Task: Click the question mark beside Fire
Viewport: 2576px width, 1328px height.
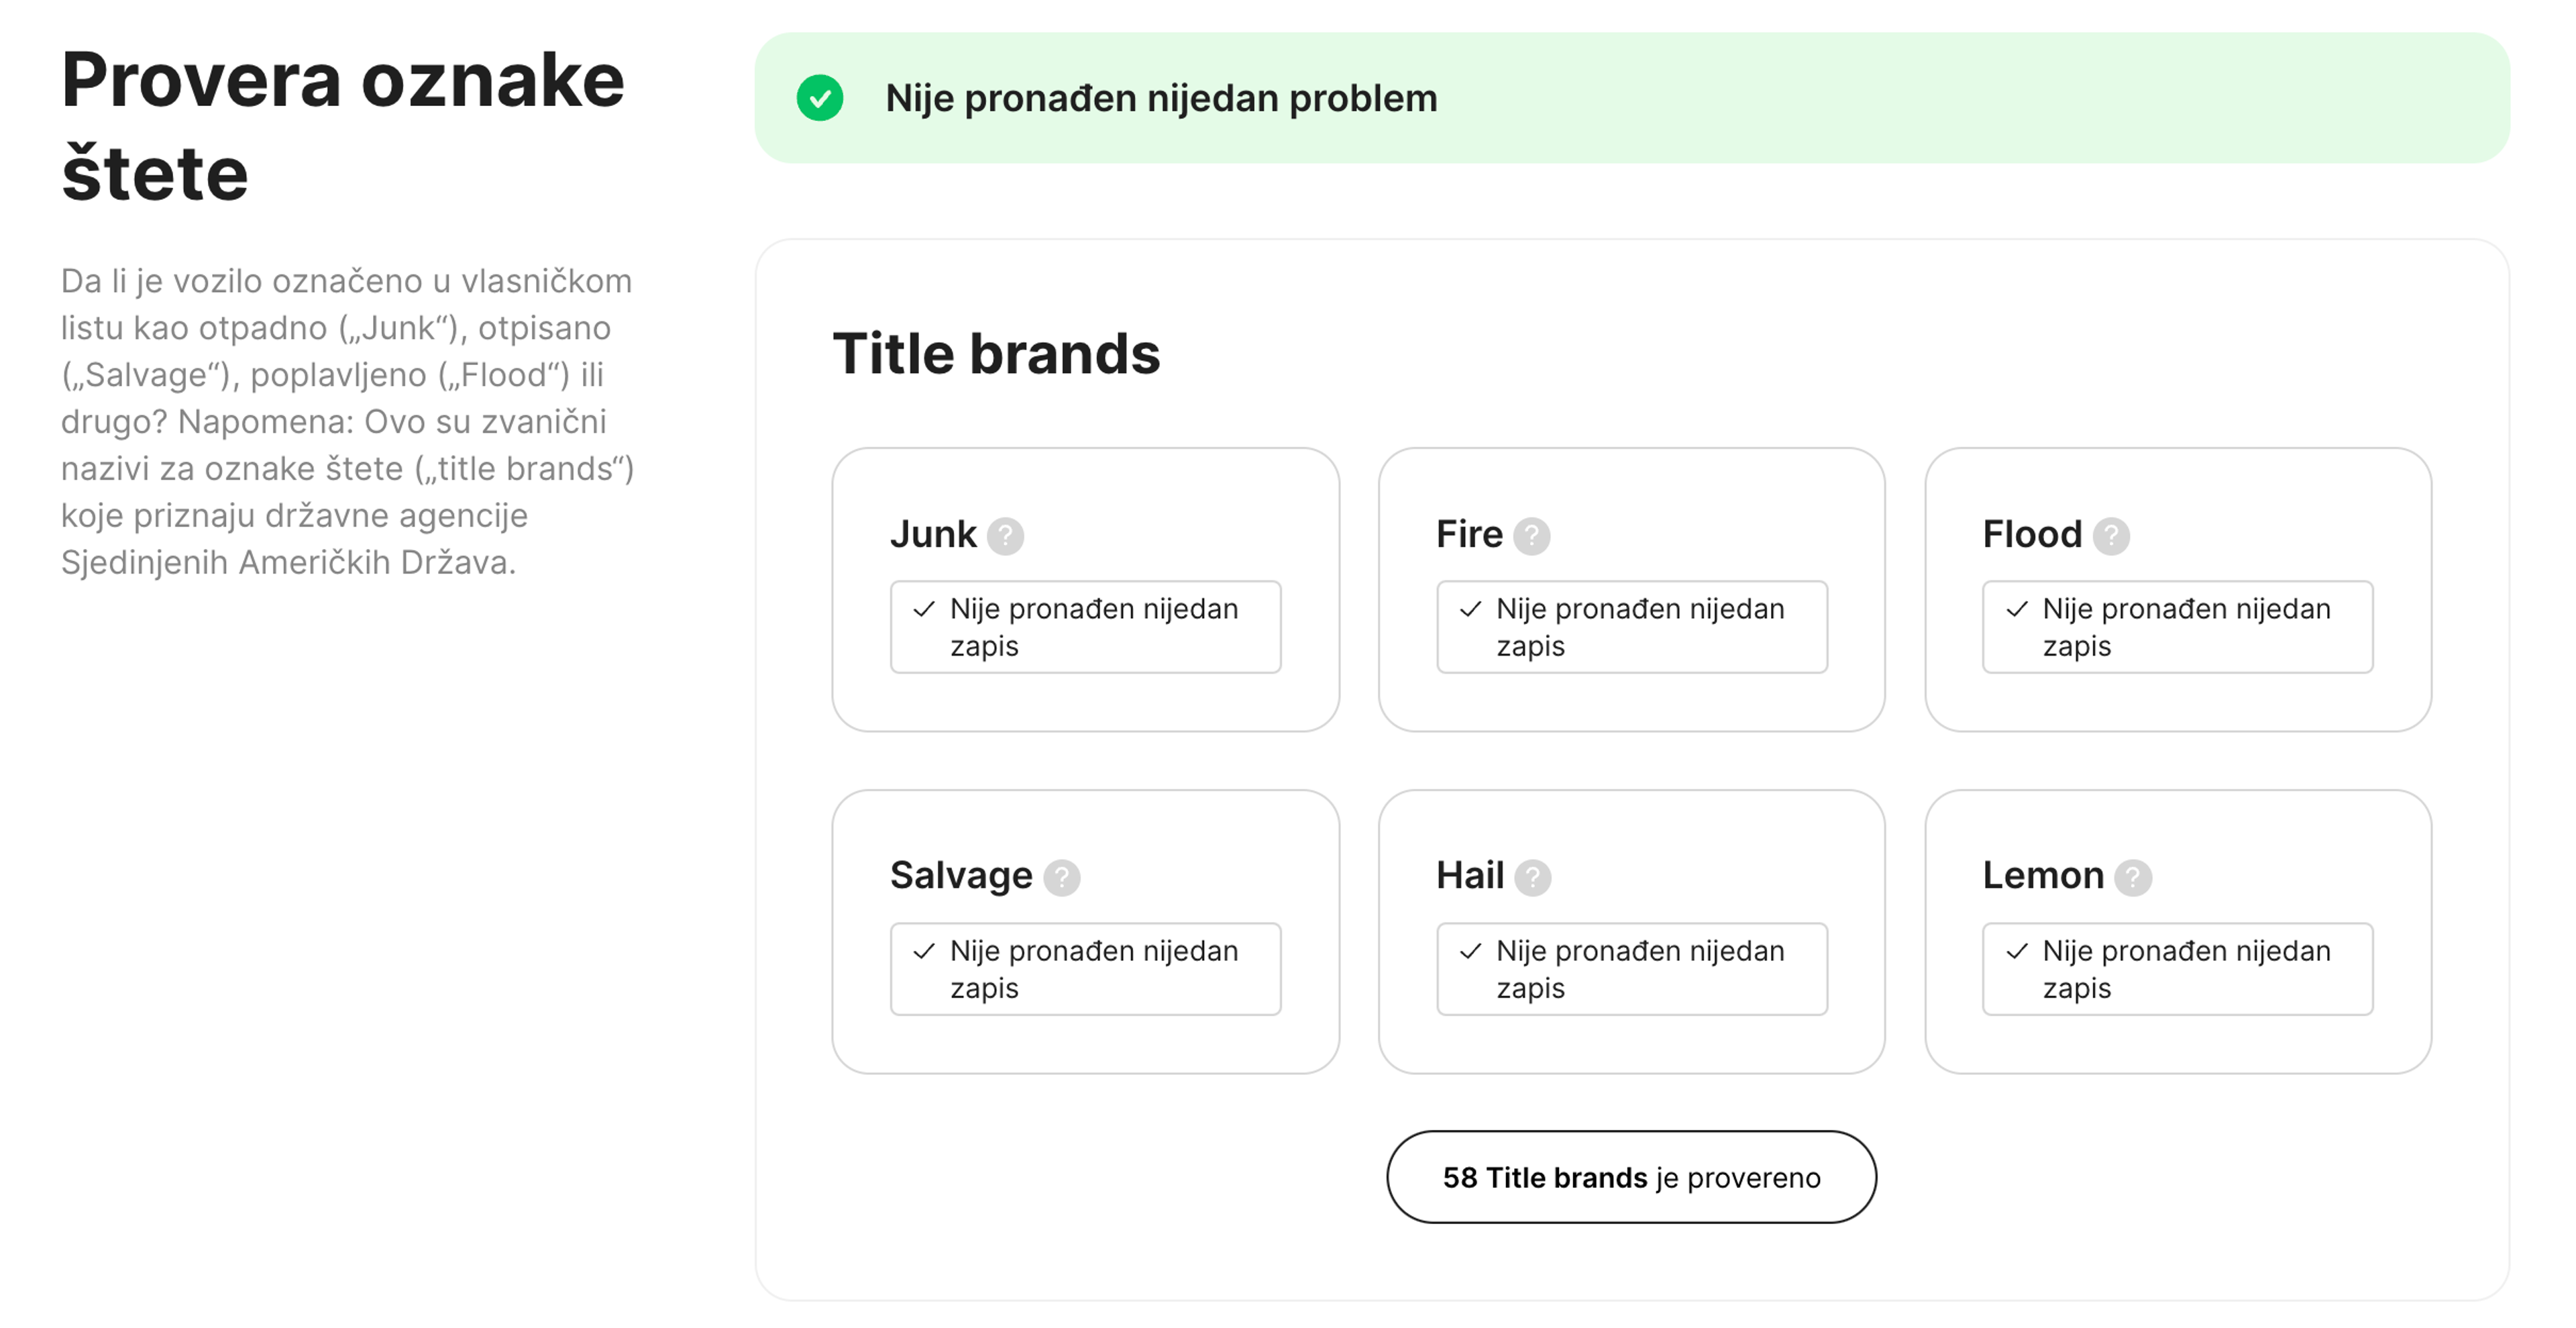Action: [x=1531, y=536]
